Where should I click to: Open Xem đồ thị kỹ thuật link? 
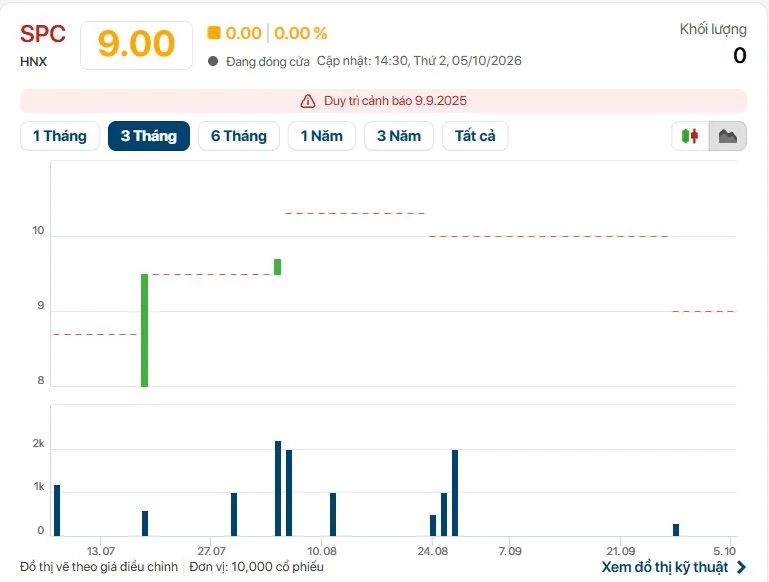click(x=665, y=567)
